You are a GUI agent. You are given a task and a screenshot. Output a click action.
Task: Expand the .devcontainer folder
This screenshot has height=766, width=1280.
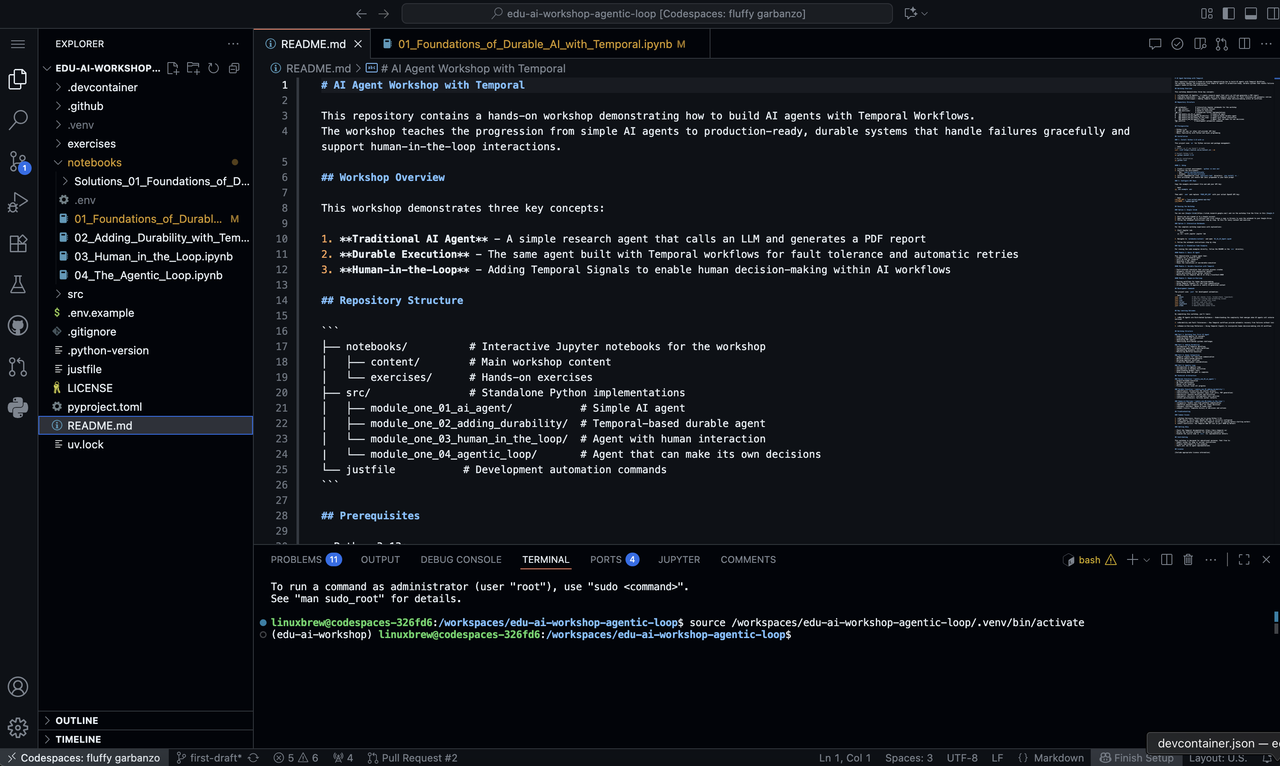pyautogui.click(x=146, y=87)
